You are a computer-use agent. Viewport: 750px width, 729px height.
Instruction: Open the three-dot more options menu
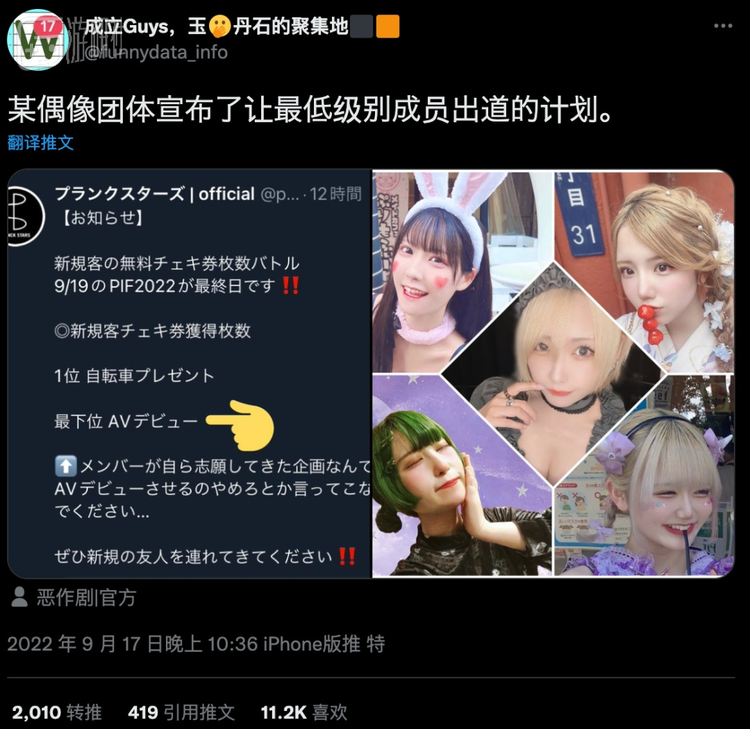coord(723,26)
